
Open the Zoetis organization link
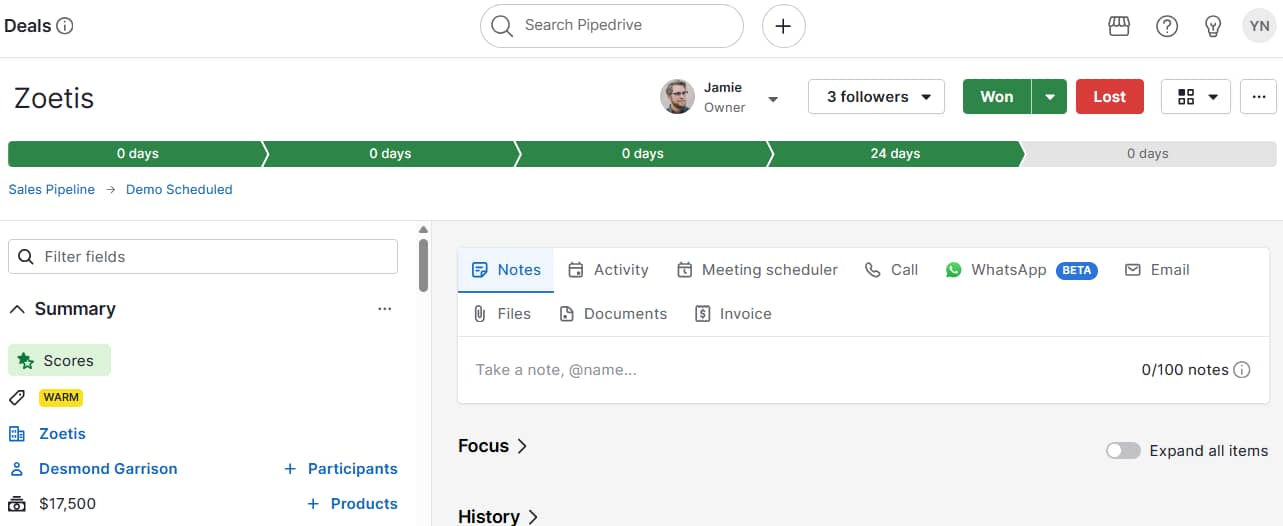62,434
